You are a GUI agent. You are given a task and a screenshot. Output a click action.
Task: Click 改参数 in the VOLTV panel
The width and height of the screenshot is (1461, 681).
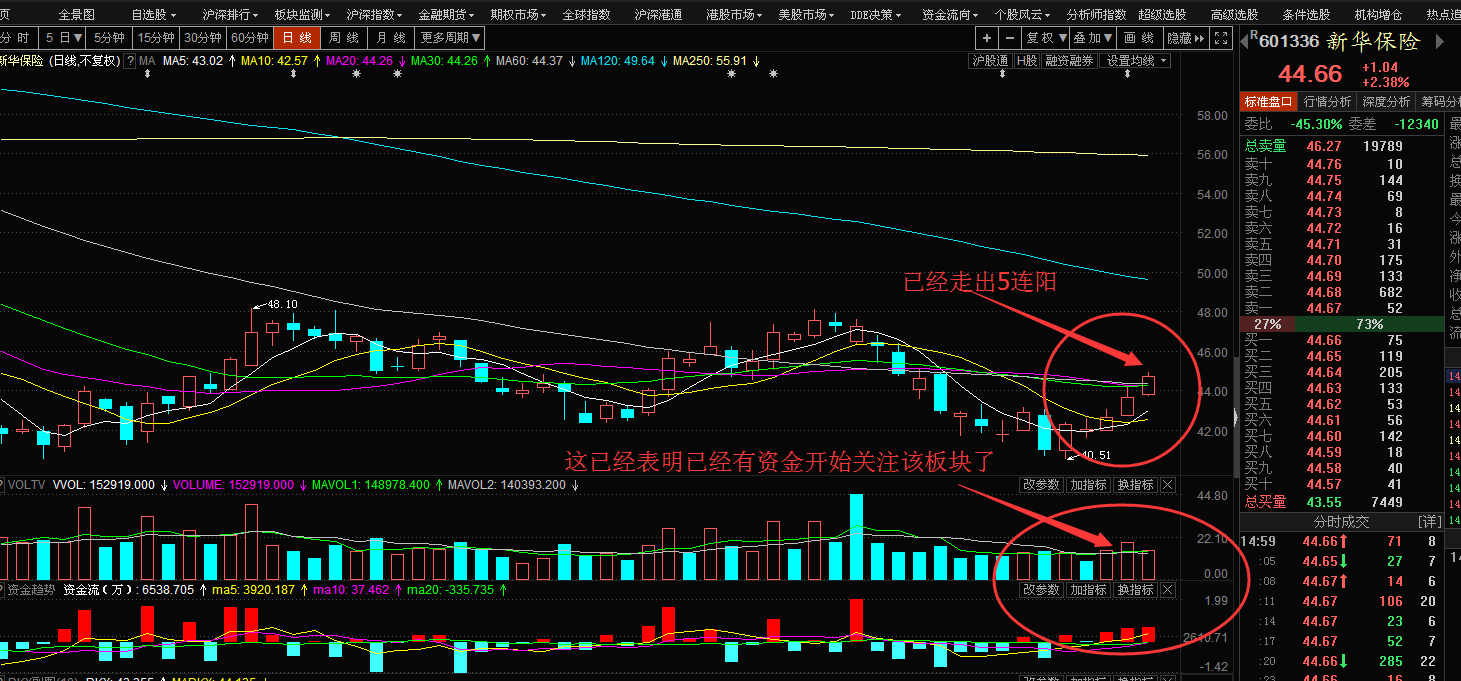(x=1041, y=485)
